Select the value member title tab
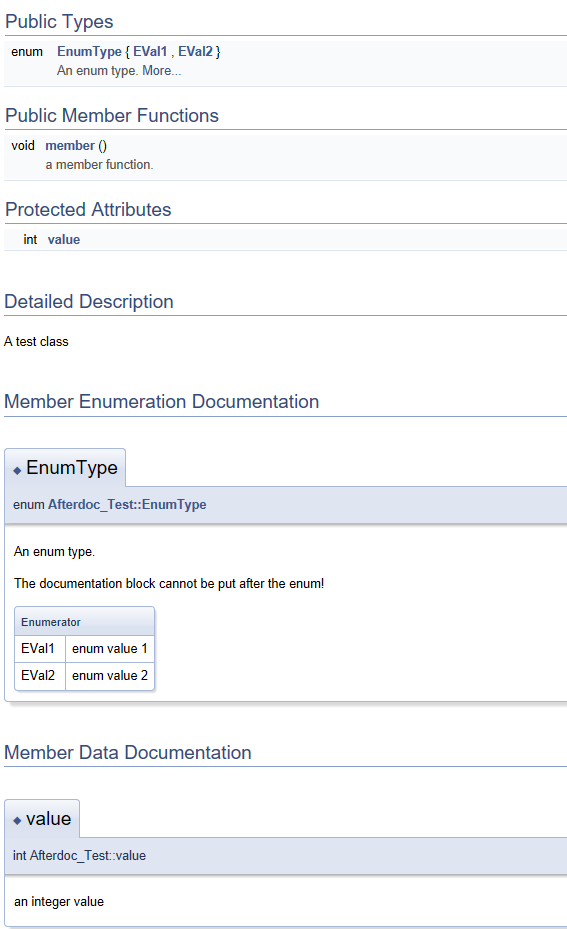Screen dimensions: 567x929 (42, 819)
